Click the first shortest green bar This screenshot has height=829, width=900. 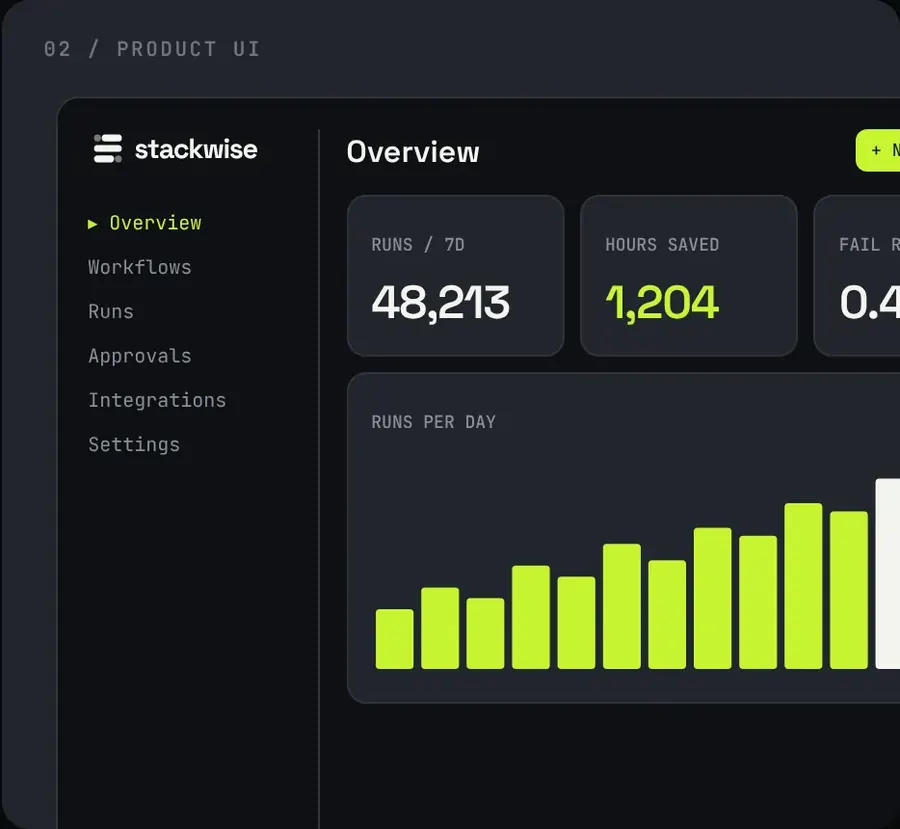click(x=394, y=639)
